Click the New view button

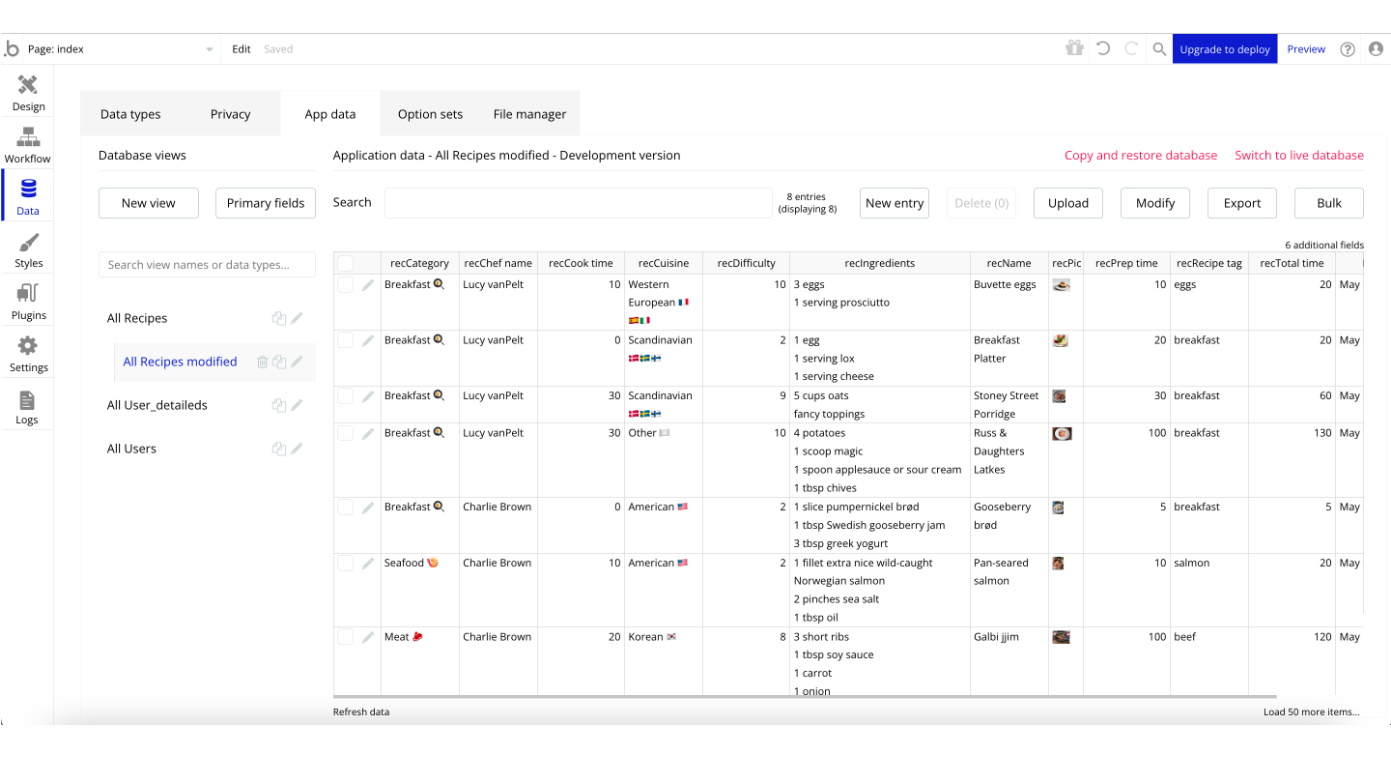click(x=148, y=203)
